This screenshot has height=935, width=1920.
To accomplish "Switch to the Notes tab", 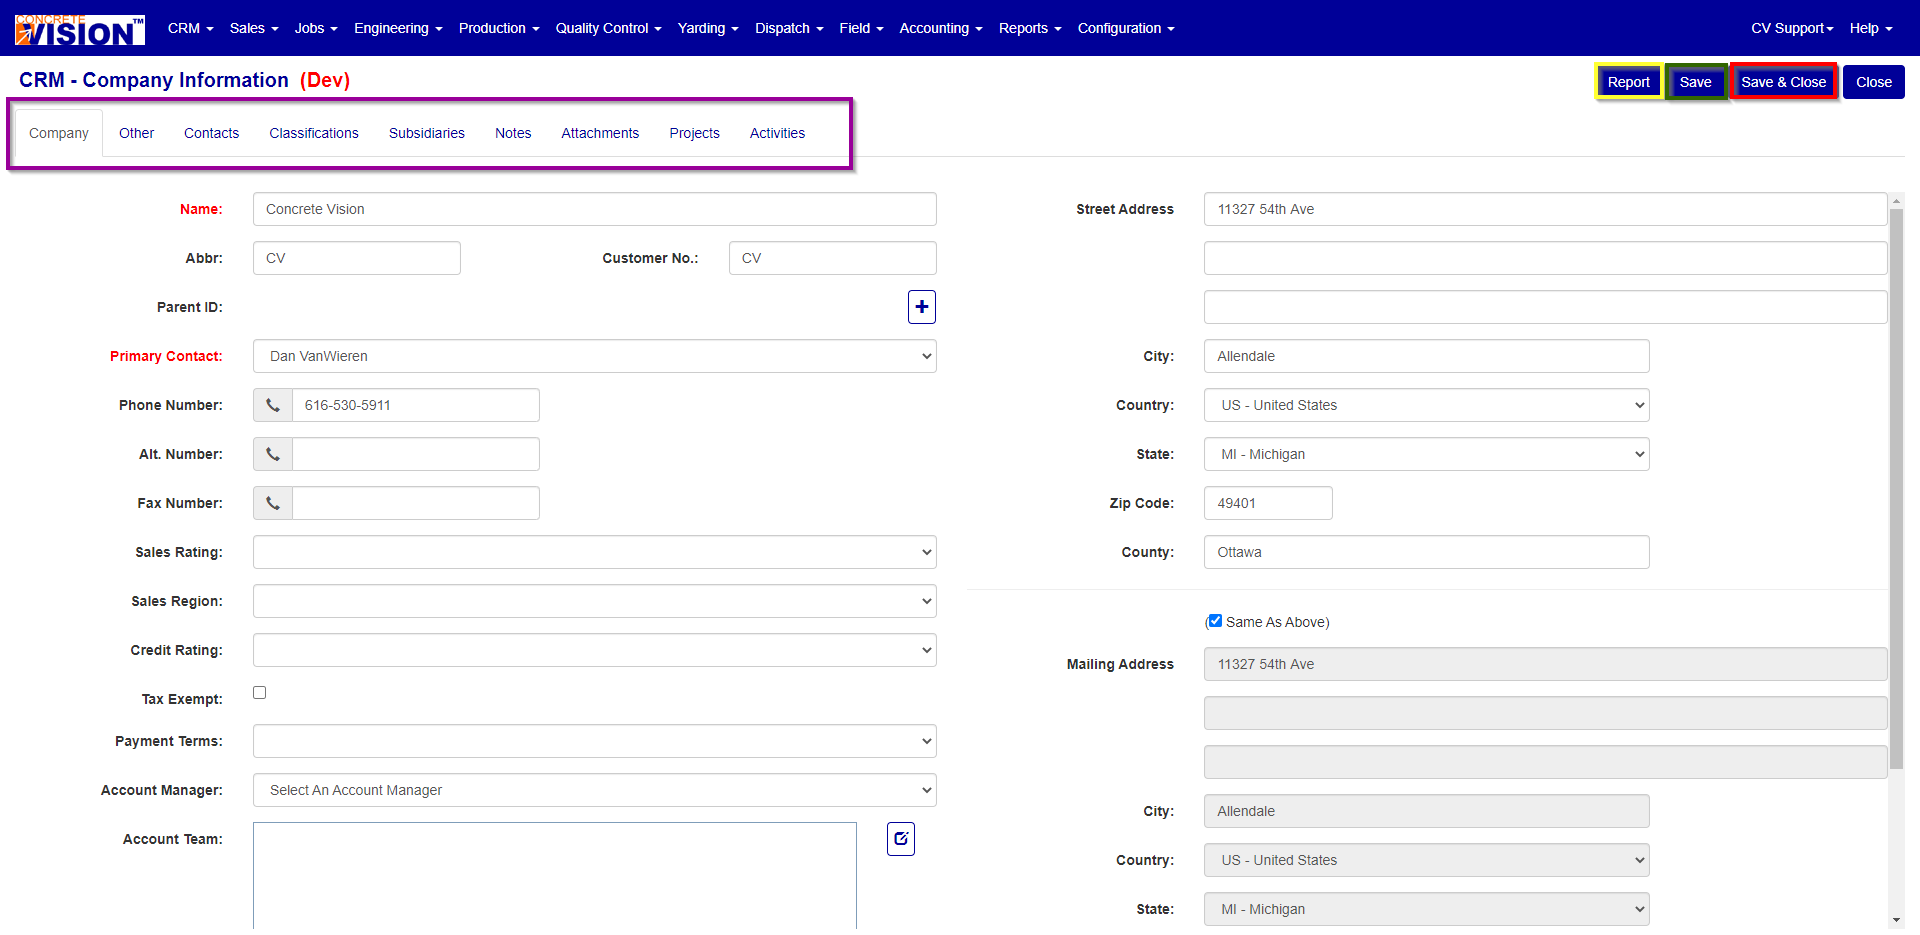I will (x=513, y=133).
